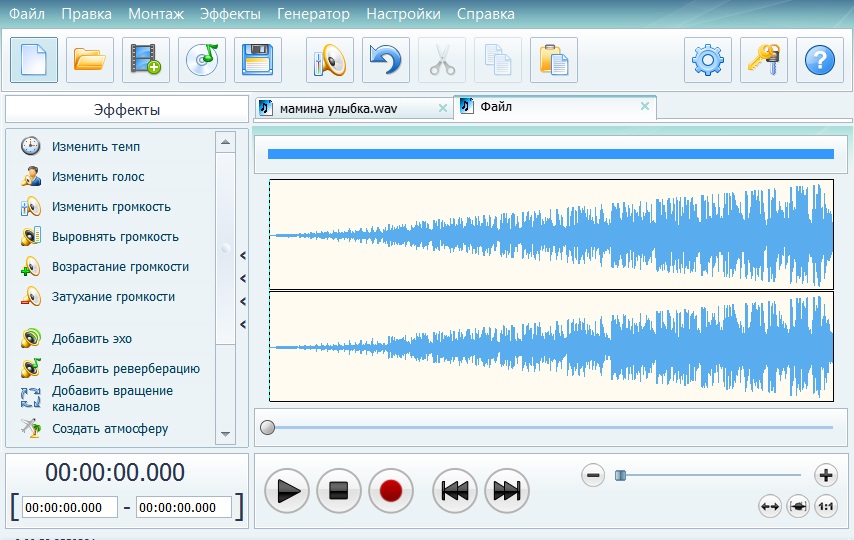This screenshot has height=540, width=854.
Task: Click the zoom slider handle
Action: [620, 475]
